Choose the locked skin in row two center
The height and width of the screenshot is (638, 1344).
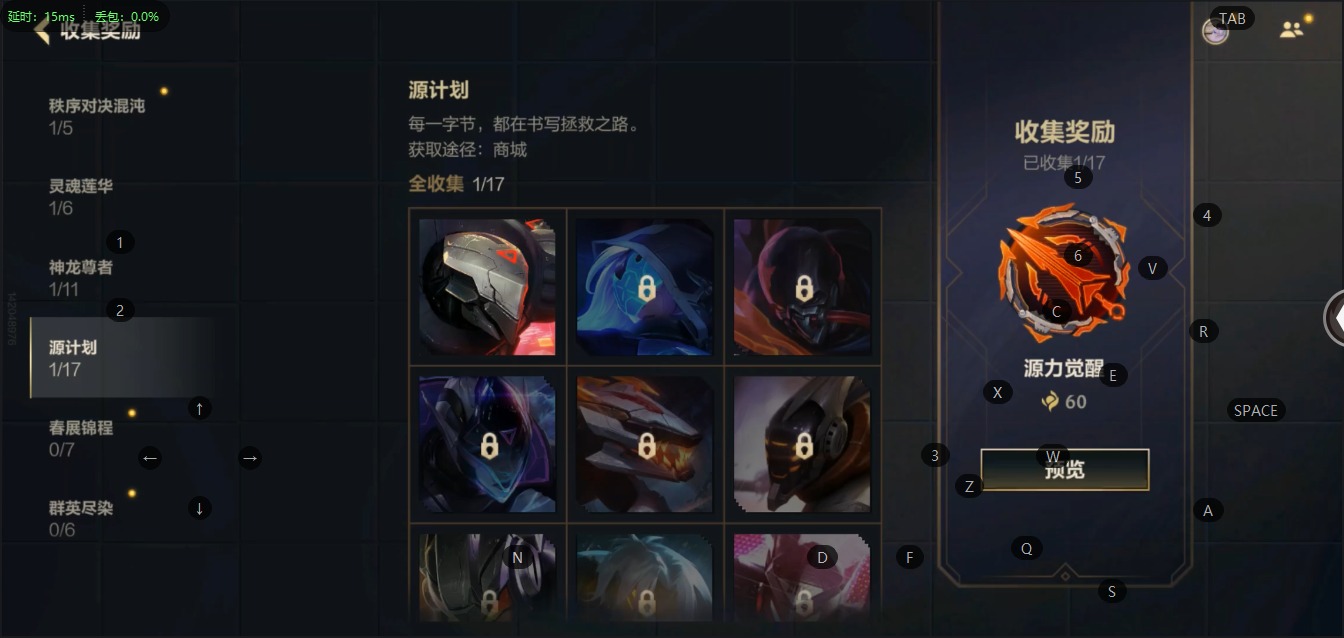(x=645, y=444)
